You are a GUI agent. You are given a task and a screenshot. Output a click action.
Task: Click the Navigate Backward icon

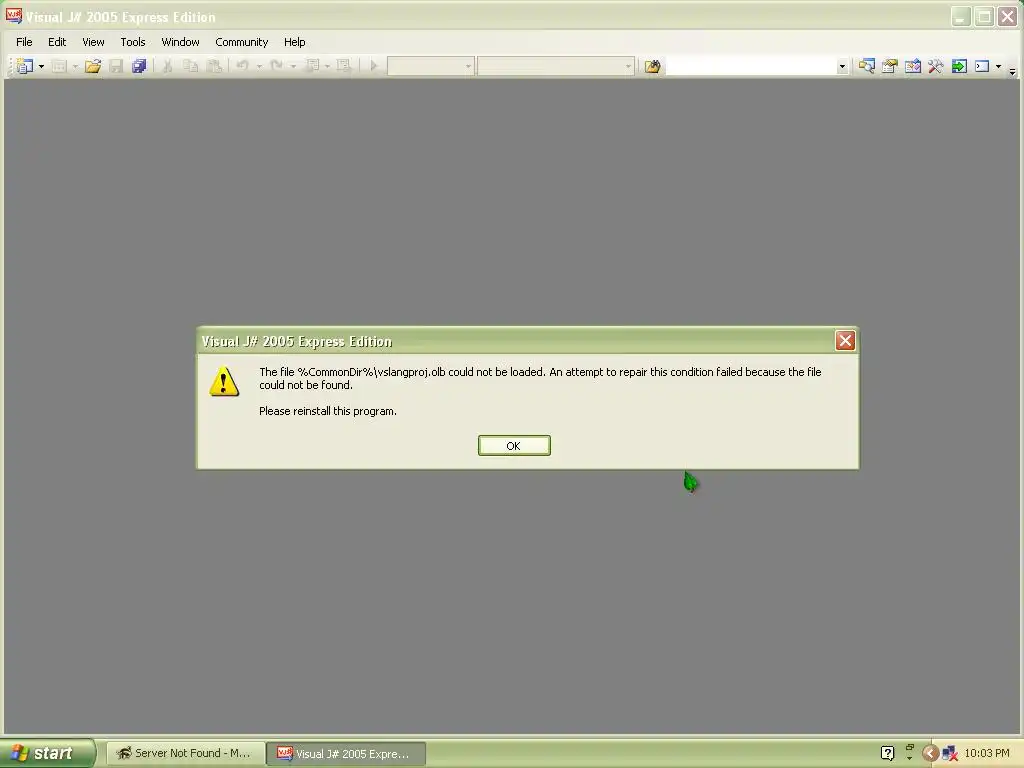[x=313, y=66]
